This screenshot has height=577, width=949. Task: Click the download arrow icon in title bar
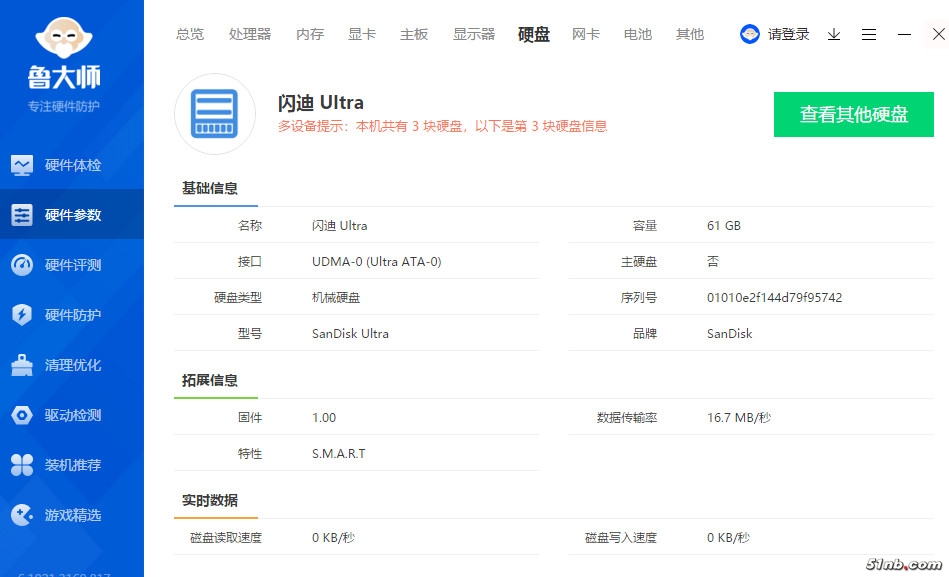pyautogui.click(x=834, y=34)
